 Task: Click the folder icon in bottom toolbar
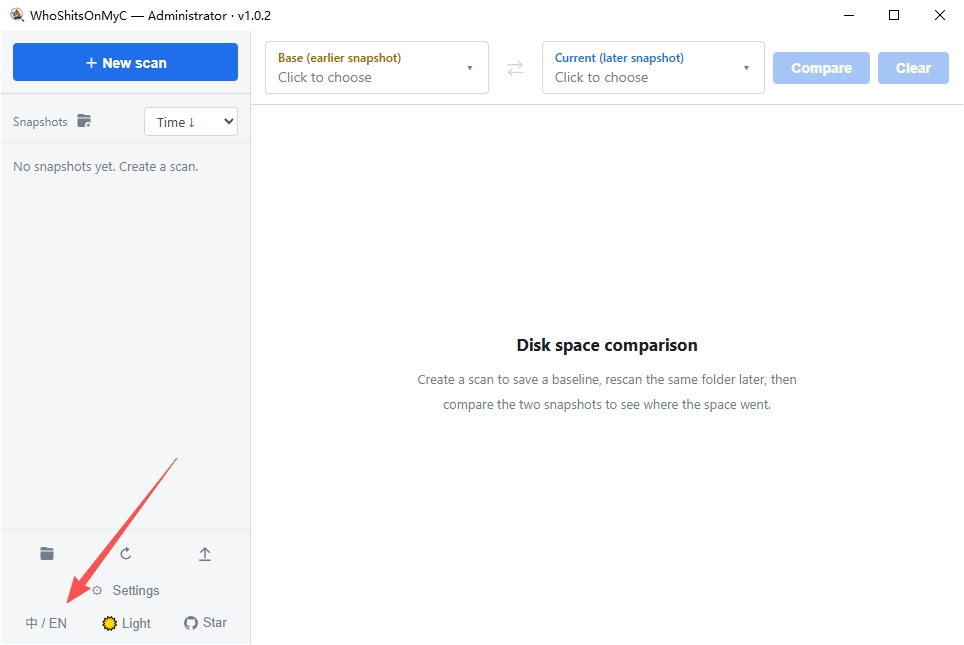47,553
